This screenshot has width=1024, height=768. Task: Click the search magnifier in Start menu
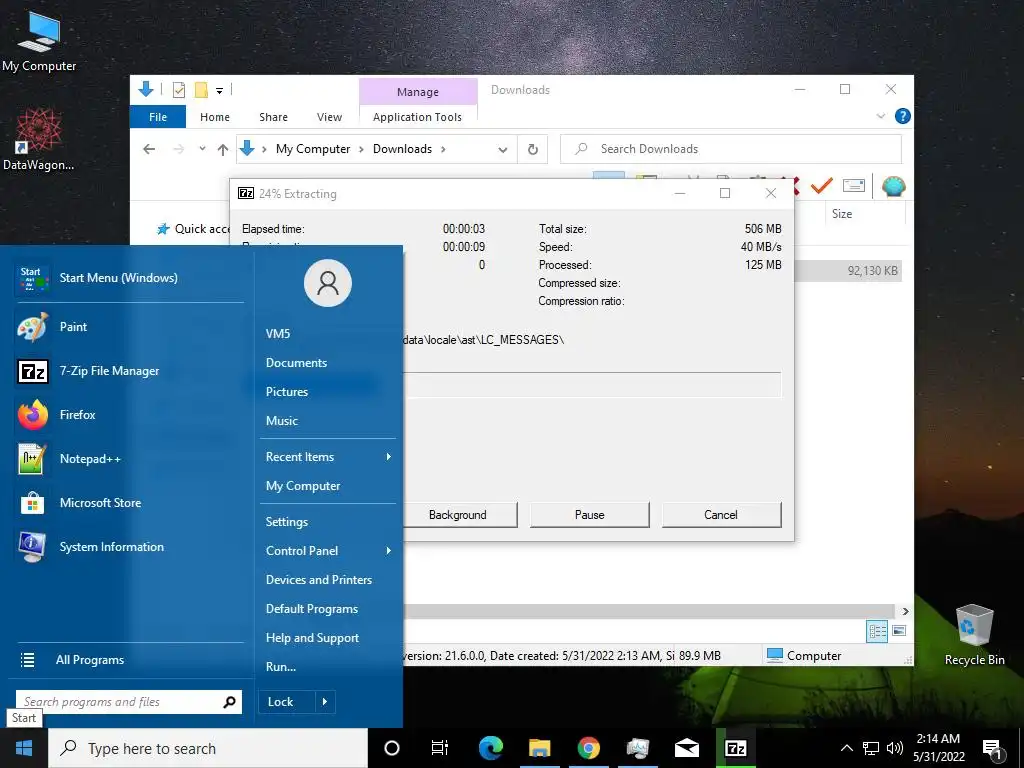tap(229, 702)
